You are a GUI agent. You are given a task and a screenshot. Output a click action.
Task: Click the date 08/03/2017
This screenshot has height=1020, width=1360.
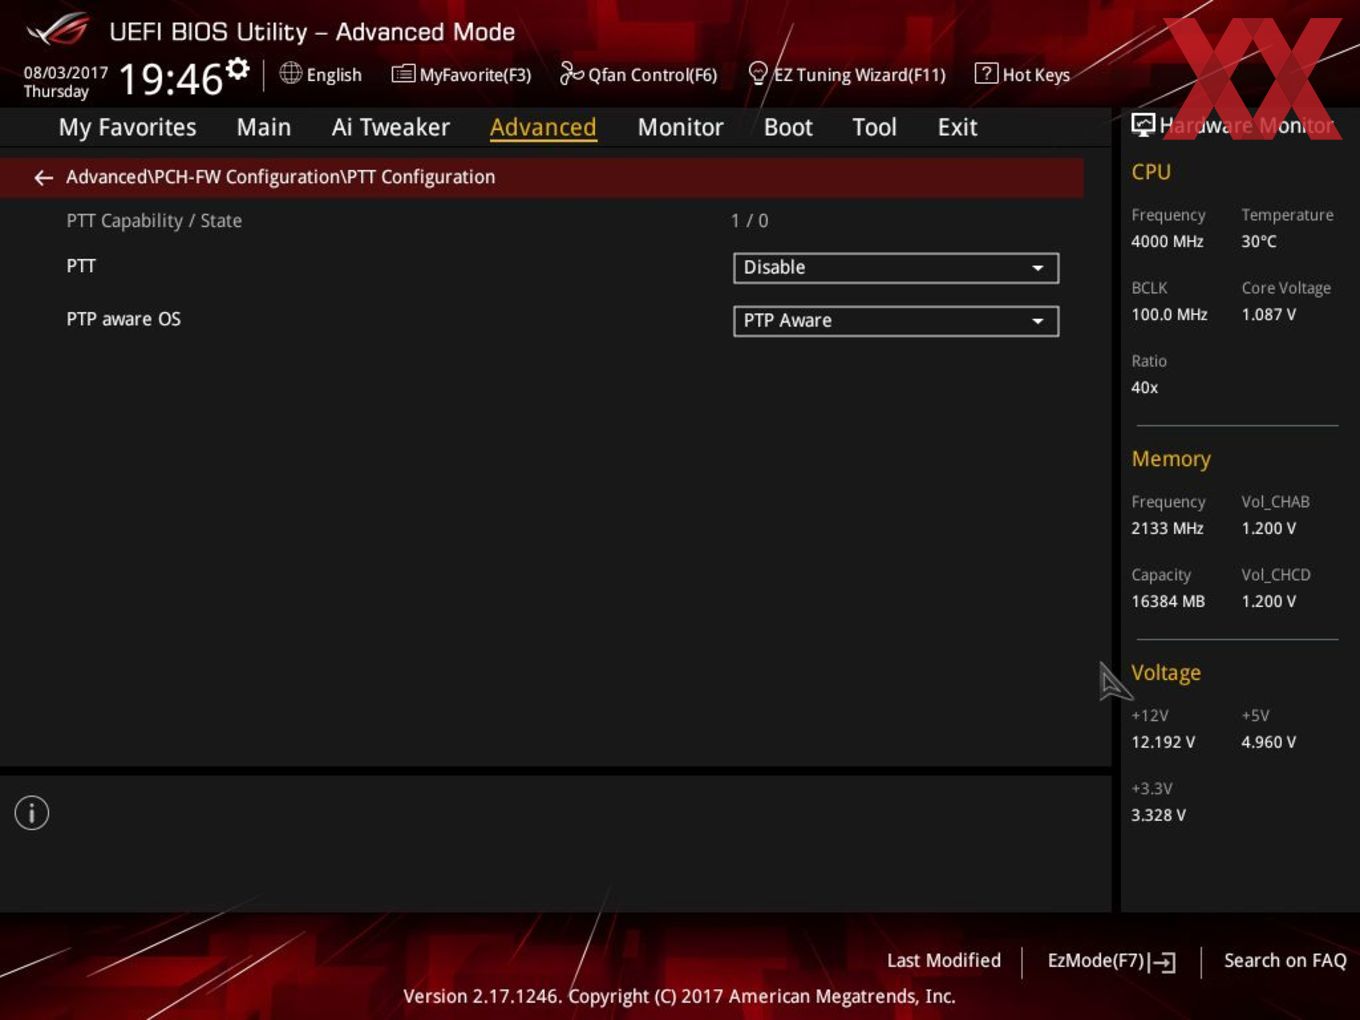66,73
